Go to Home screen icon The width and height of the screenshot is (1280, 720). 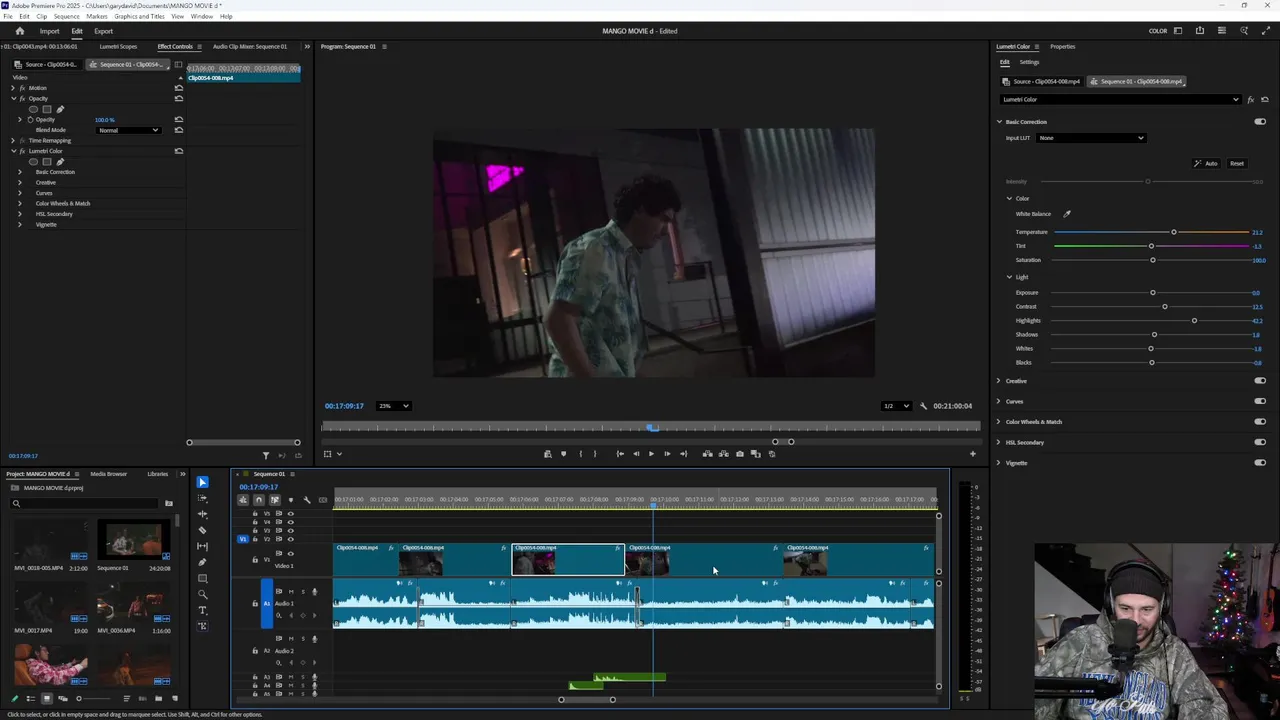(x=19, y=31)
